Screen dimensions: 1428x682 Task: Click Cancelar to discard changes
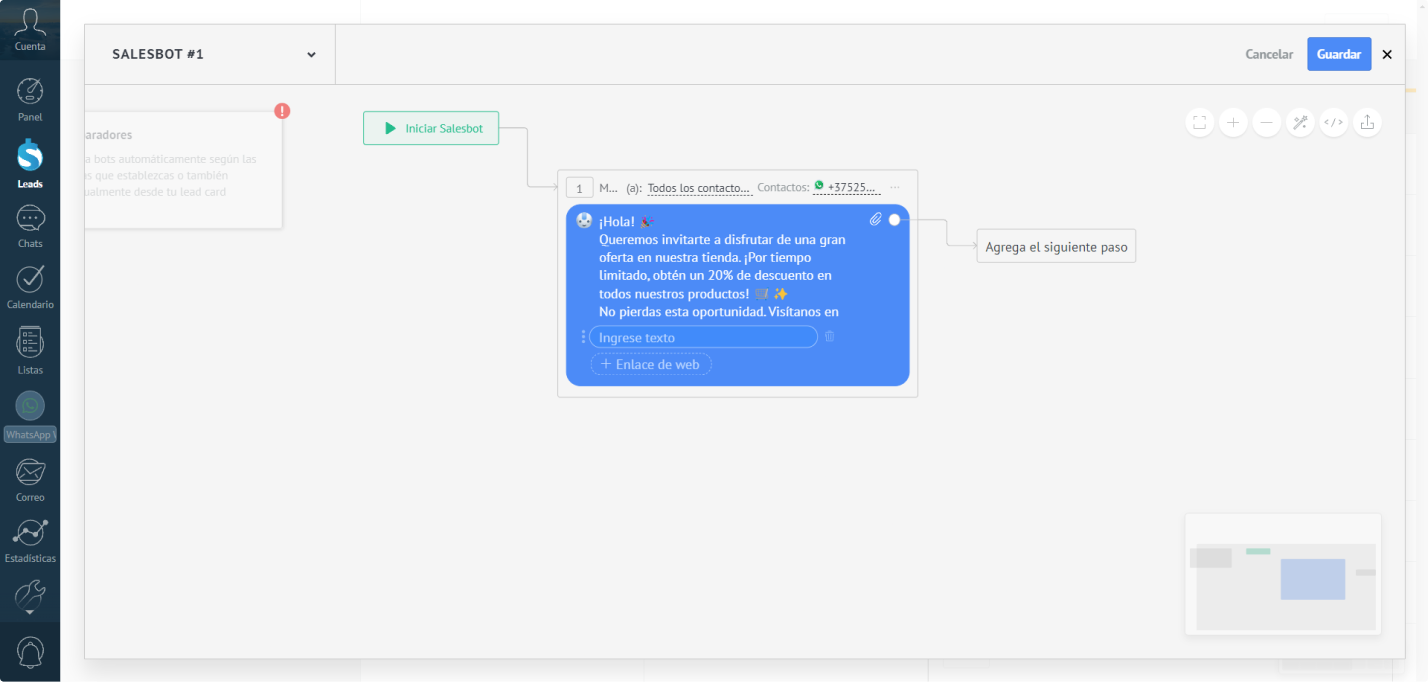point(1268,54)
